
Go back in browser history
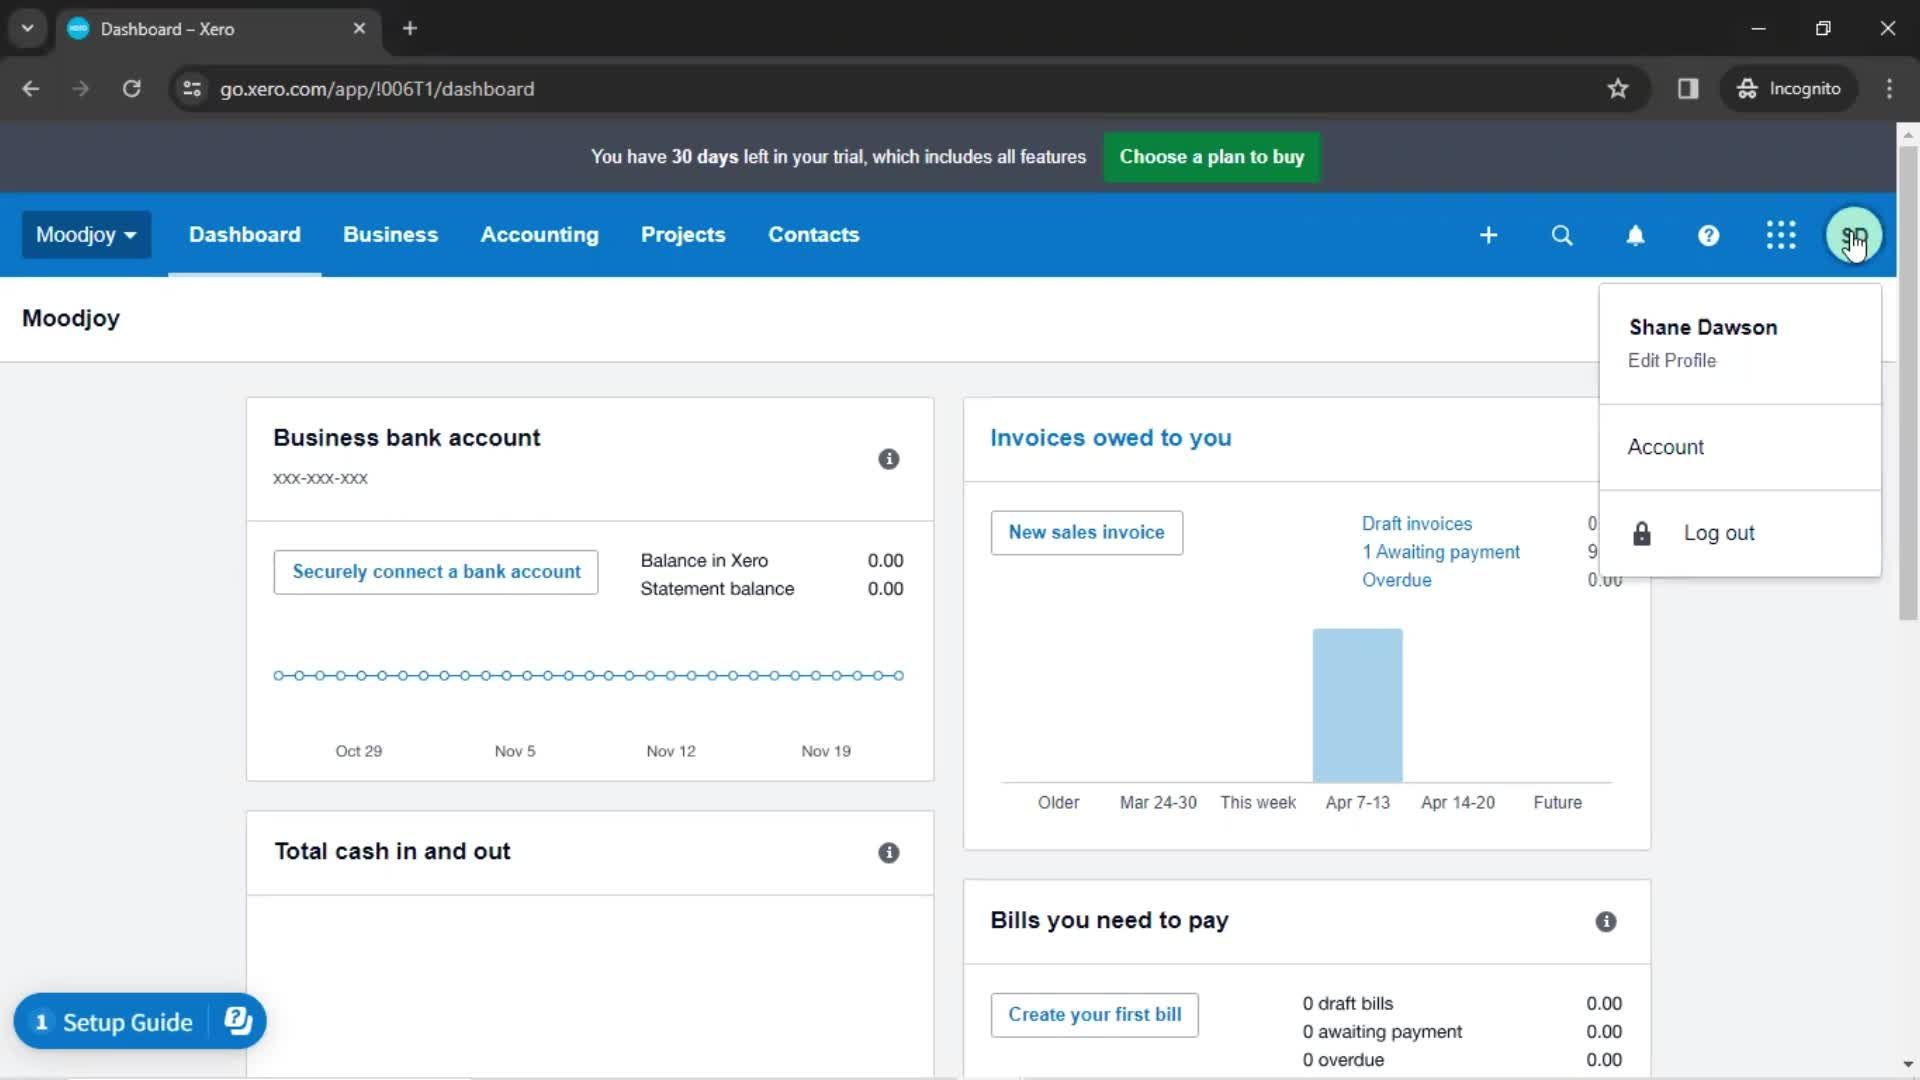[x=31, y=89]
